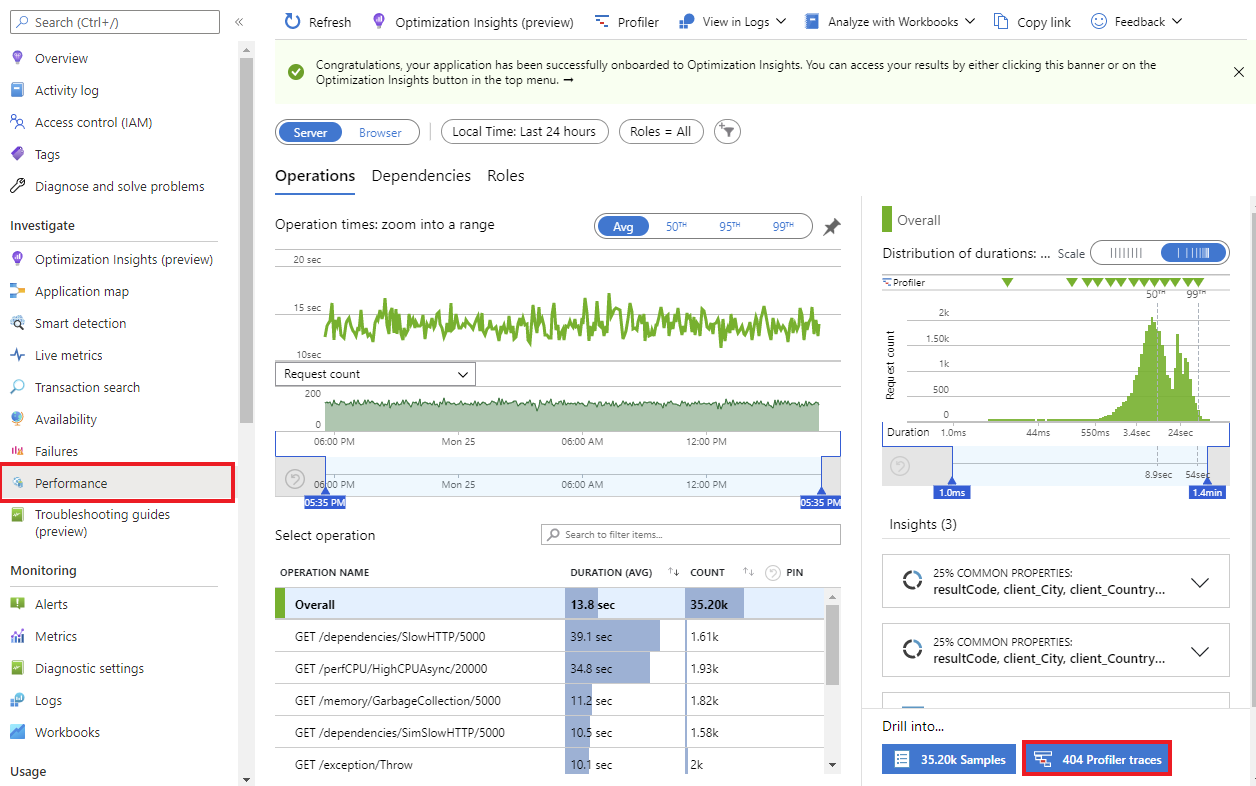Select the 95th percentile option
The width and height of the screenshot is (1256, 786).
[730, 226]
